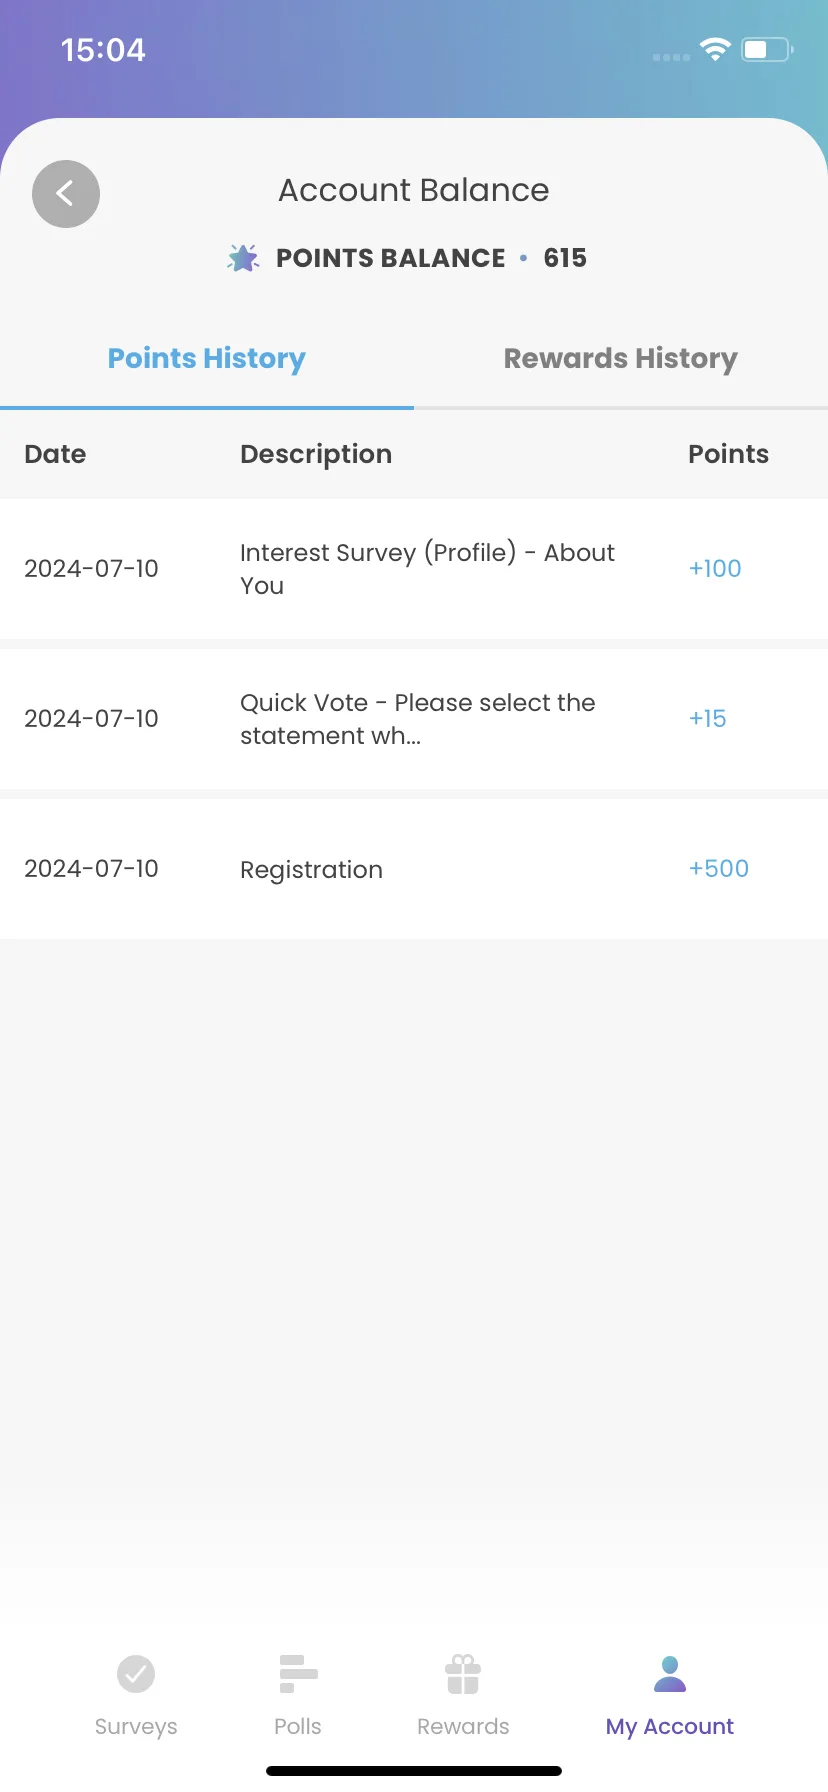Click the Description column header
Screen dimensions: 828x1792
316,454
